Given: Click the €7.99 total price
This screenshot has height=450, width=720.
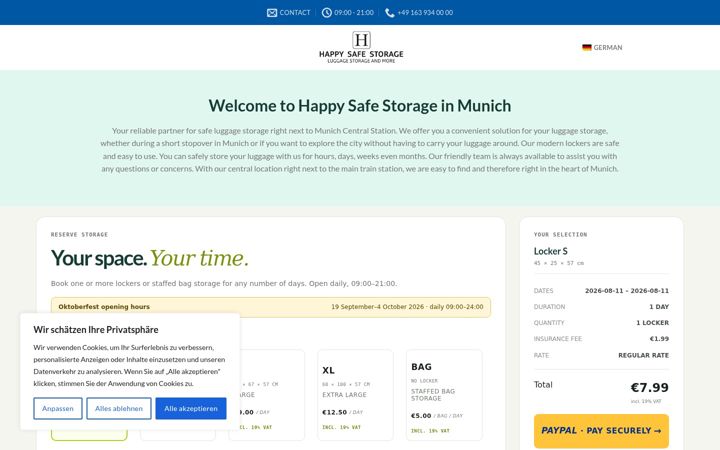Looking at the screenshot, I should (649, 388).
